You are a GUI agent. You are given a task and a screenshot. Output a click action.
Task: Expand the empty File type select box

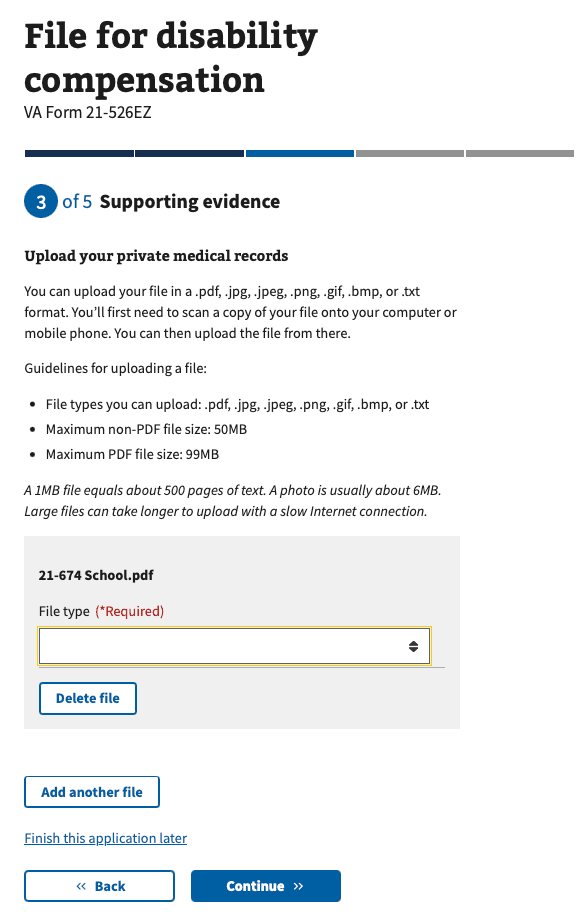tap(234, 645)
